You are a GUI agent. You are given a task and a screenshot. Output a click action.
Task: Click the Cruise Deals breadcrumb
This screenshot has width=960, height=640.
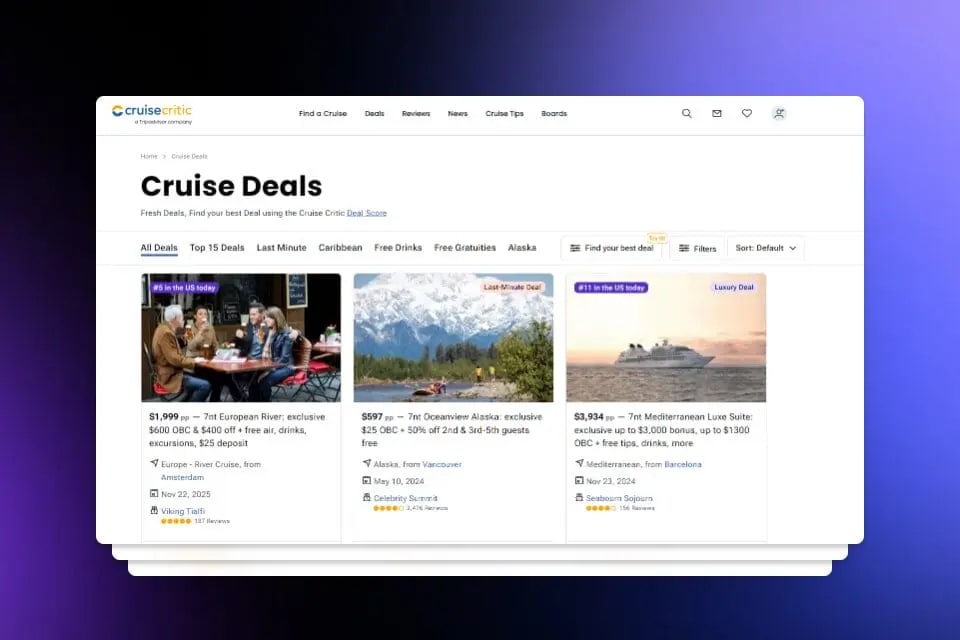click(189, 156)
